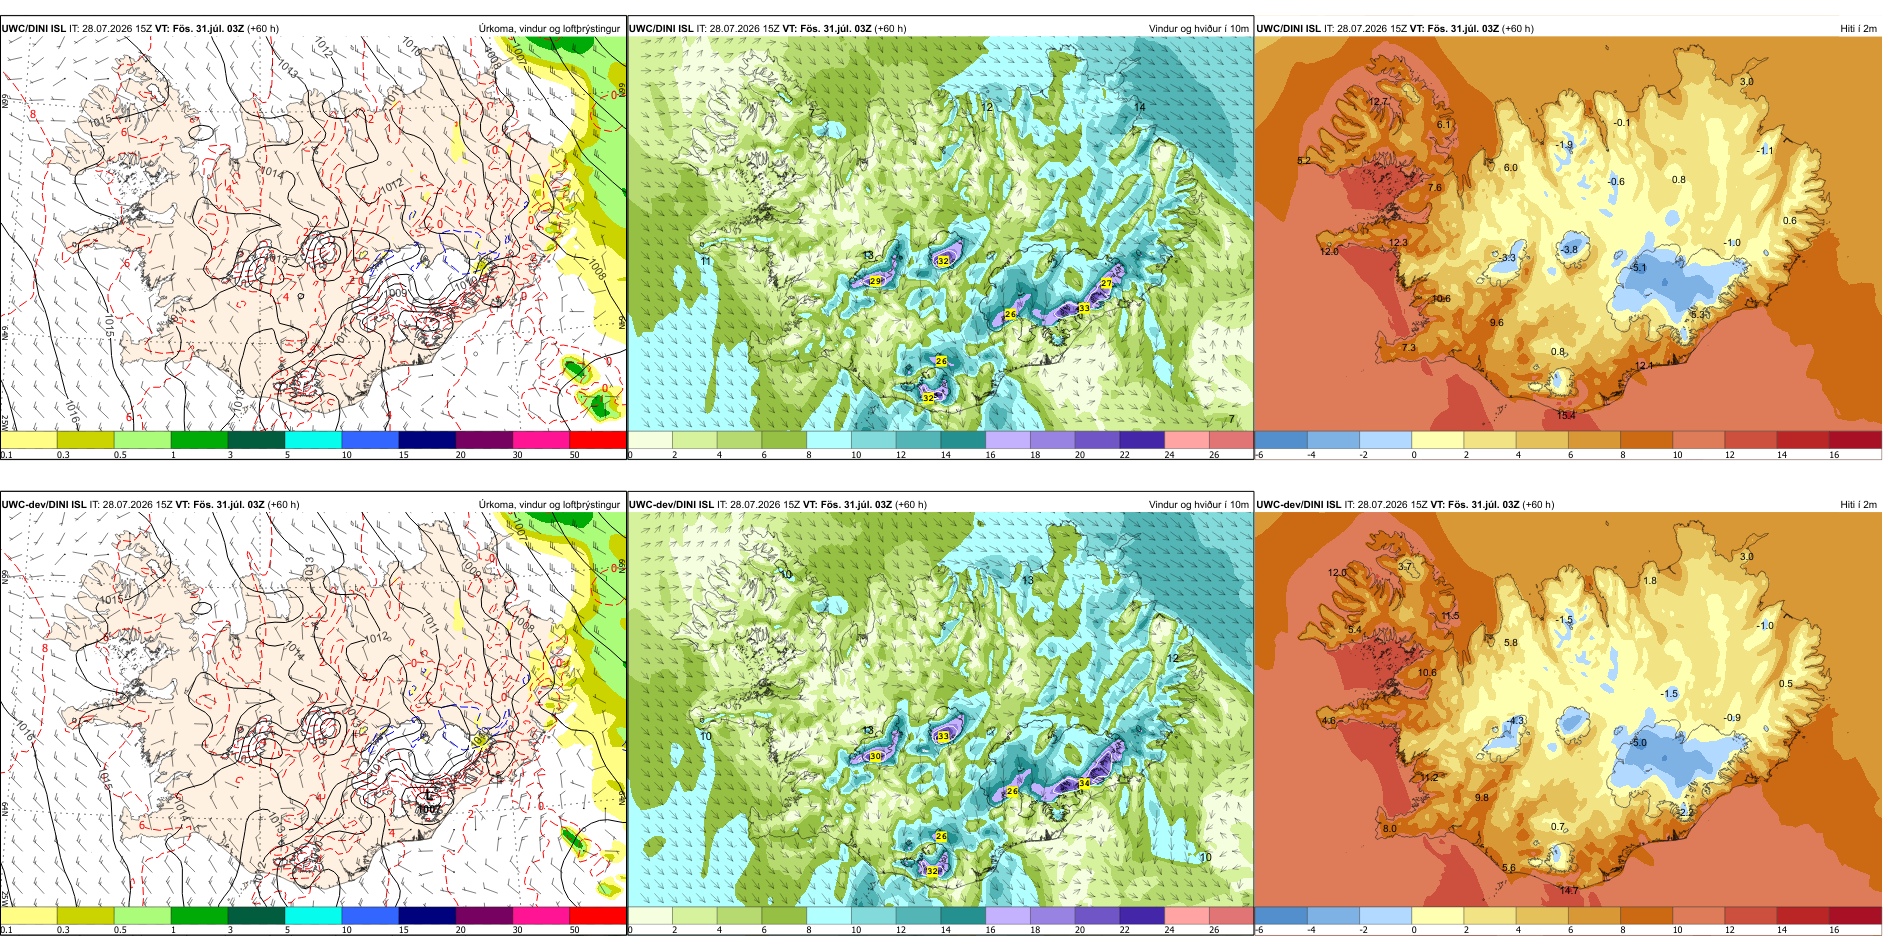Click the 1015 isobar label in Westfjords on UWC-dev map
The width and height of the screenshot is (1900, 950).
click(x=111, y=600)
